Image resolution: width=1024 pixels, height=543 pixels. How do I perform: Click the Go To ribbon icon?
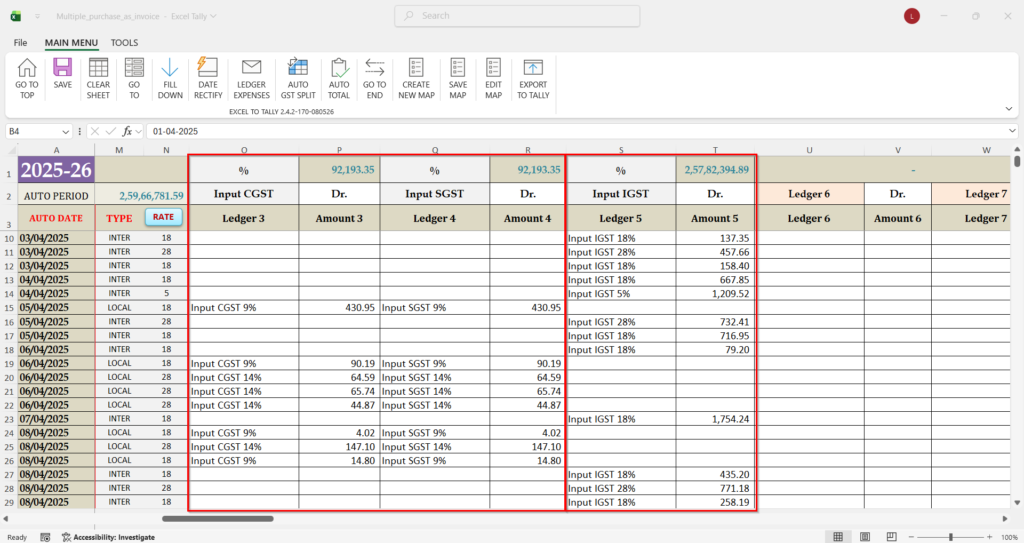[x=134, y=68]
